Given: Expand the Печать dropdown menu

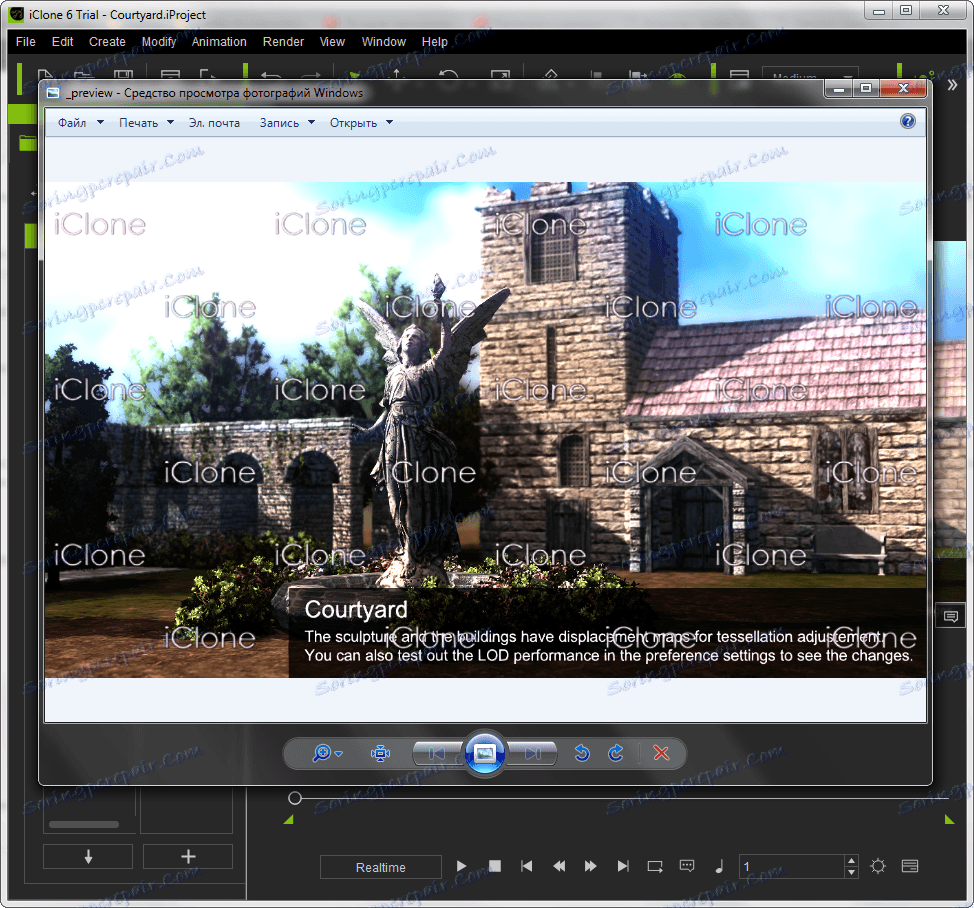Looking at the screenshot, I should tap(146, 123).
